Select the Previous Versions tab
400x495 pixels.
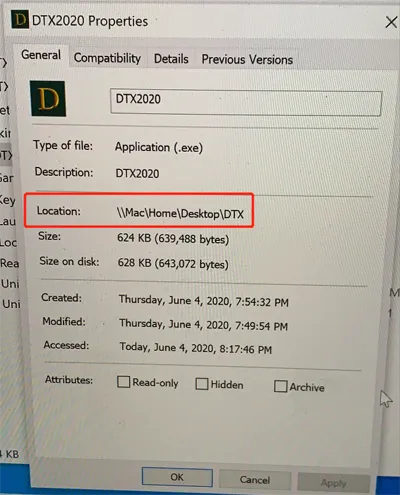(247, 60)
